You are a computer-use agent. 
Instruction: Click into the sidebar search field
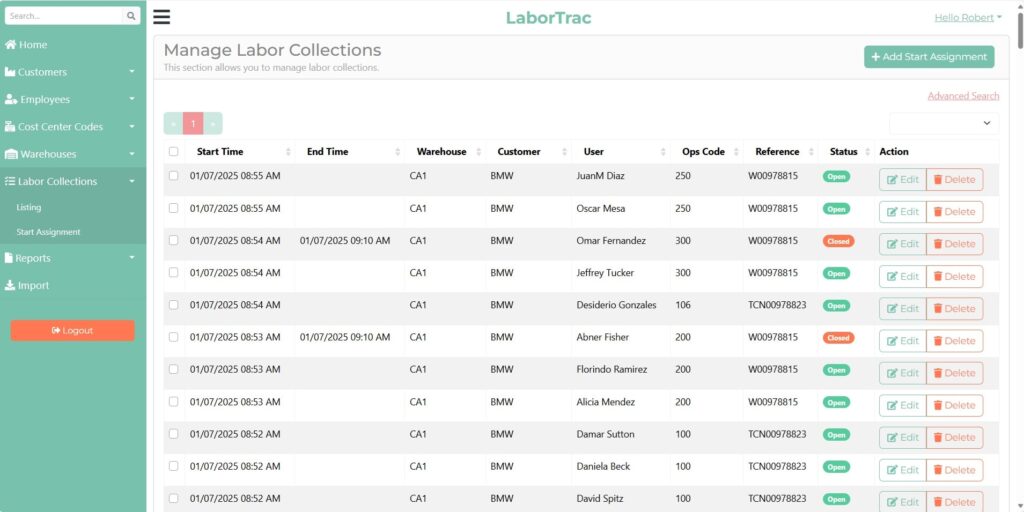pos(64,16)
